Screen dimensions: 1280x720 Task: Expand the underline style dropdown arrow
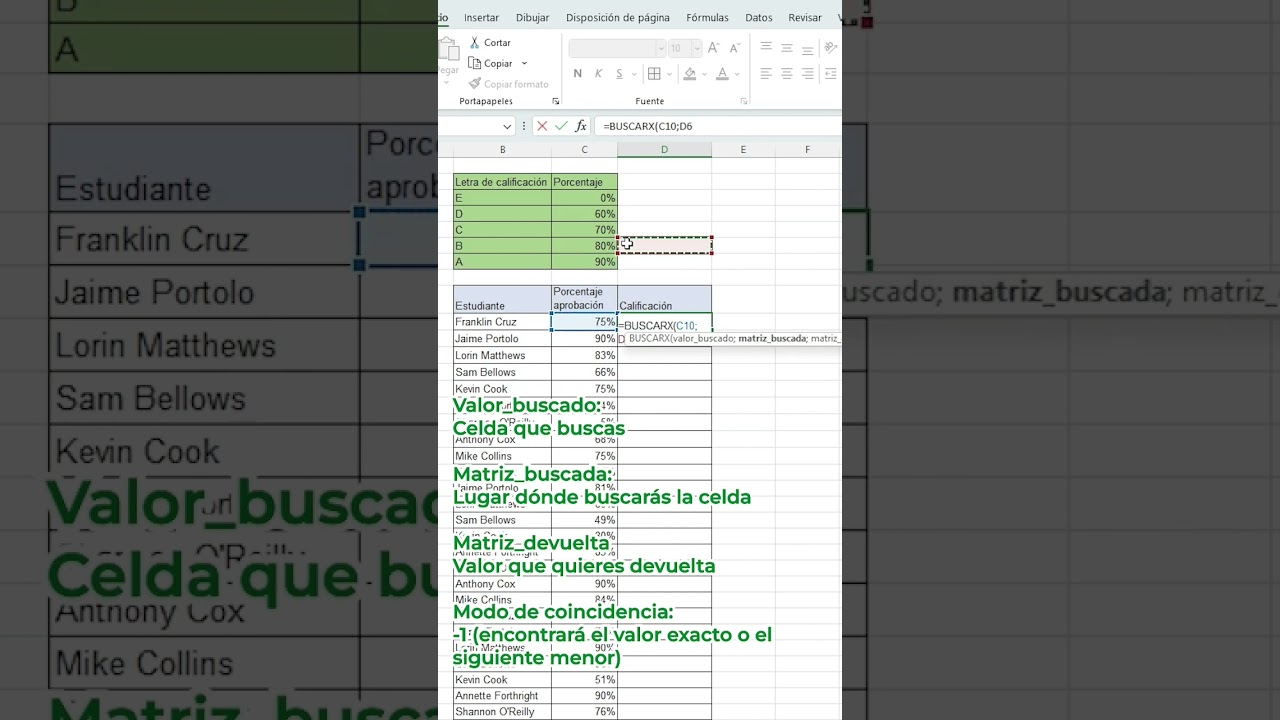pos(634,74)
